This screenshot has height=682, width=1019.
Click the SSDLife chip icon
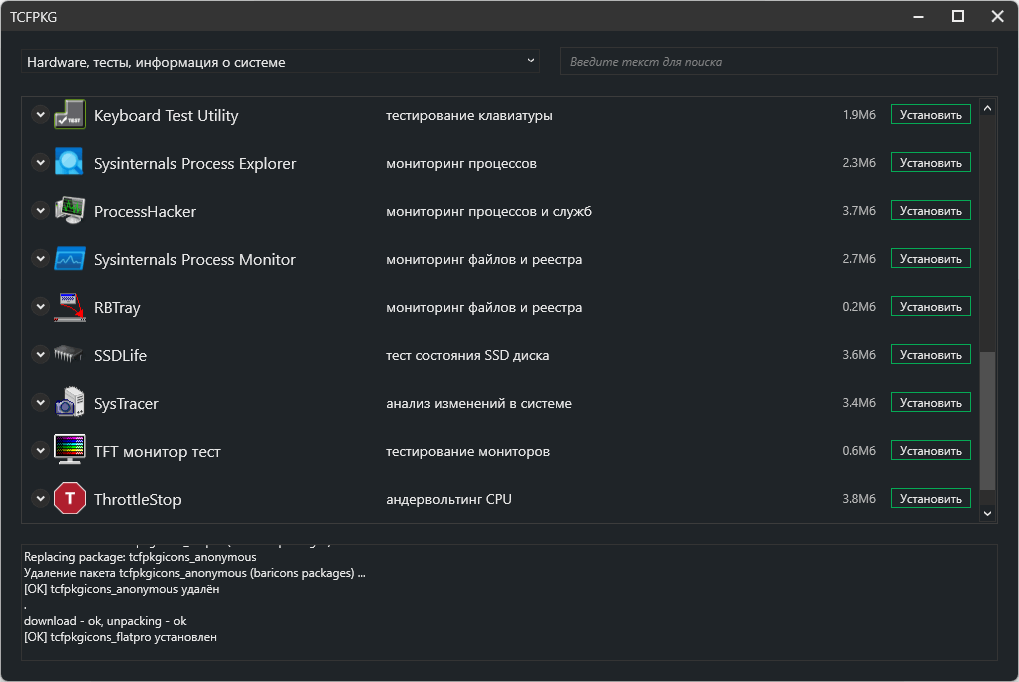69,355
